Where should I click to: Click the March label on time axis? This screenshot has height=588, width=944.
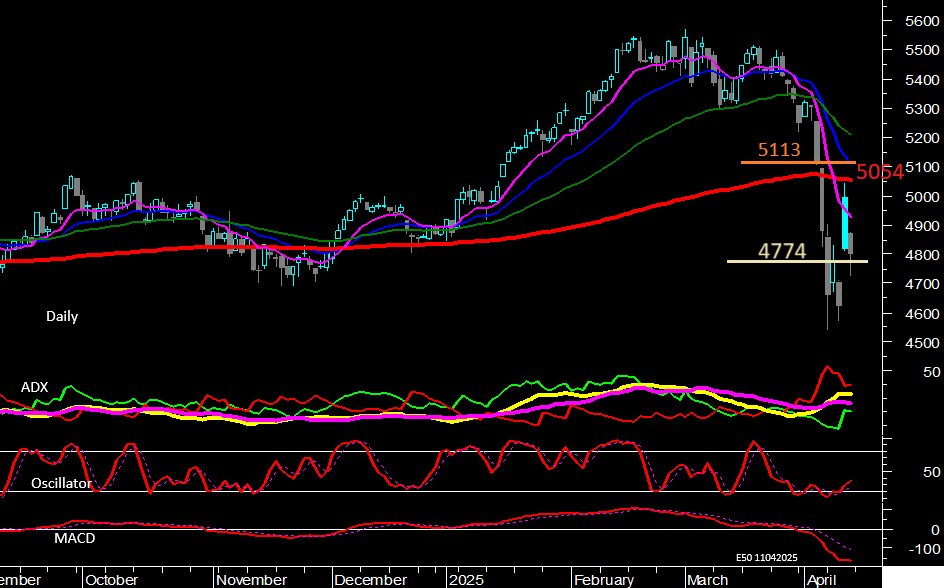pyautogui.click(x=707, y=580)
